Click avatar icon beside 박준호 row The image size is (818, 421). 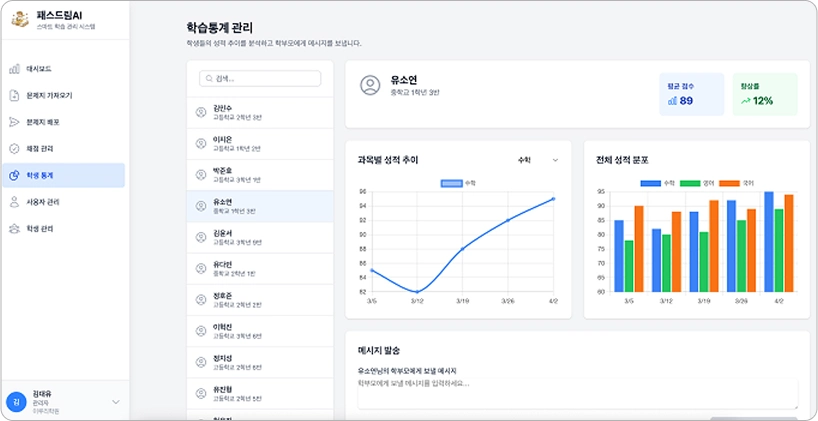click(x=201, y=175)
